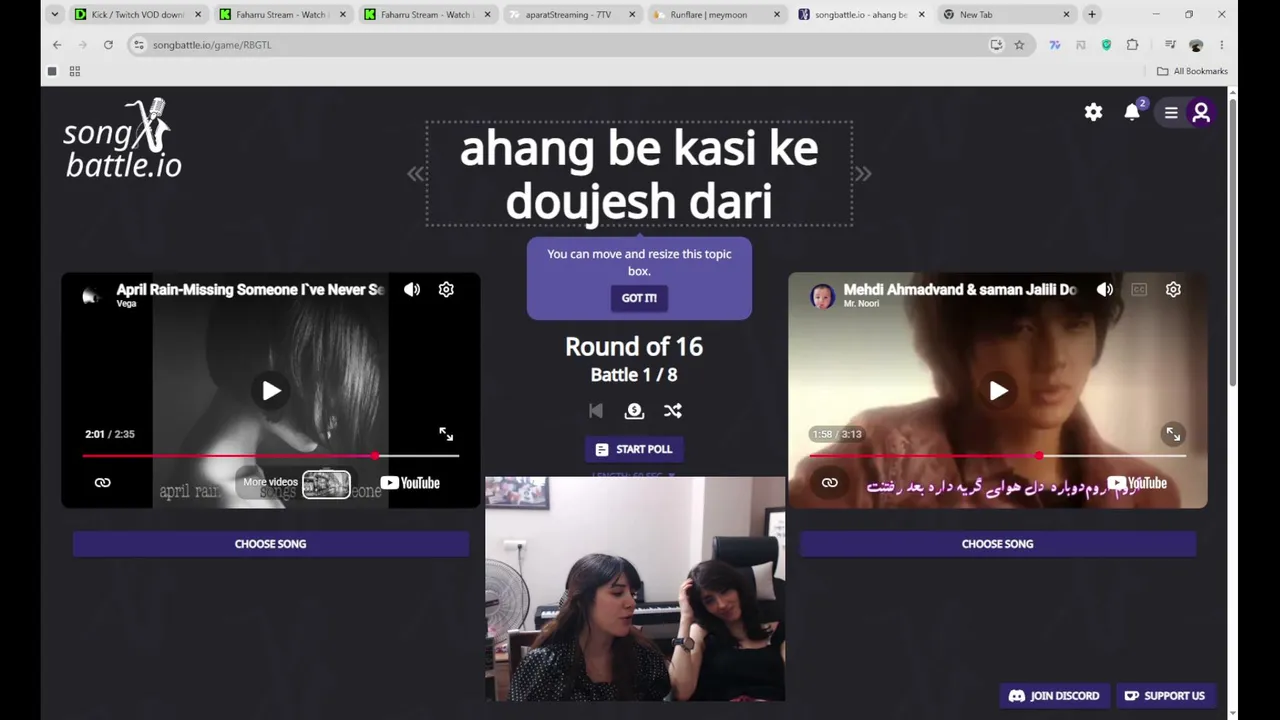The height and width of the screenshot is (720, 1280).
Task: Open April Rain video settings gear
Action: click(x=446, y=290)
